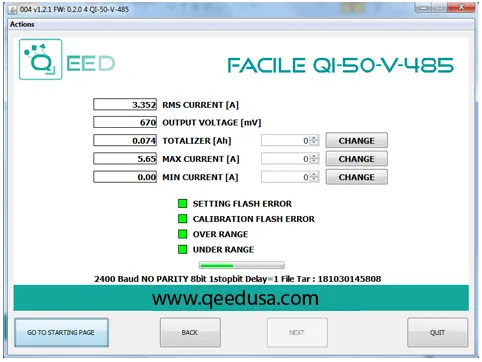This screenshot has height=362, width=482.
Task: Decrease the MIN CURRENT spinner value
Action: [314, 180]
